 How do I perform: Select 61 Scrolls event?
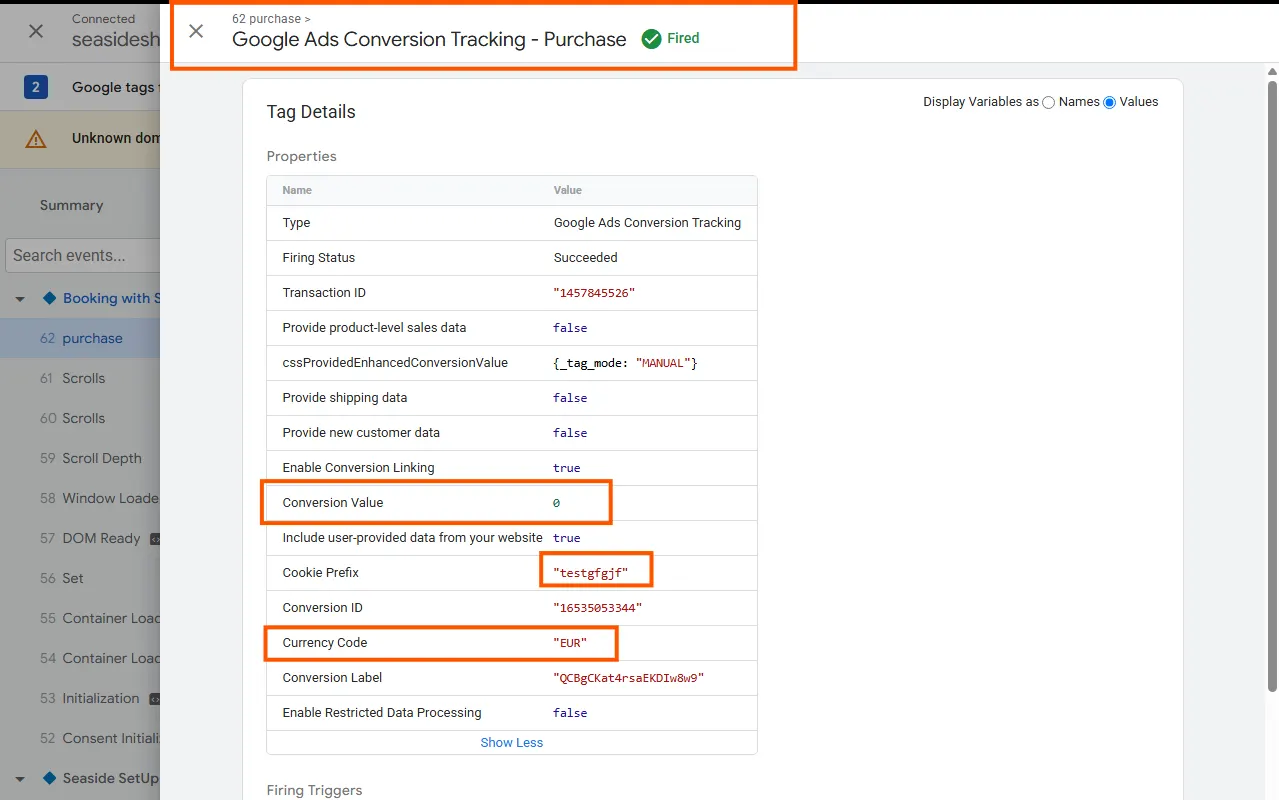tap(80, 378)
